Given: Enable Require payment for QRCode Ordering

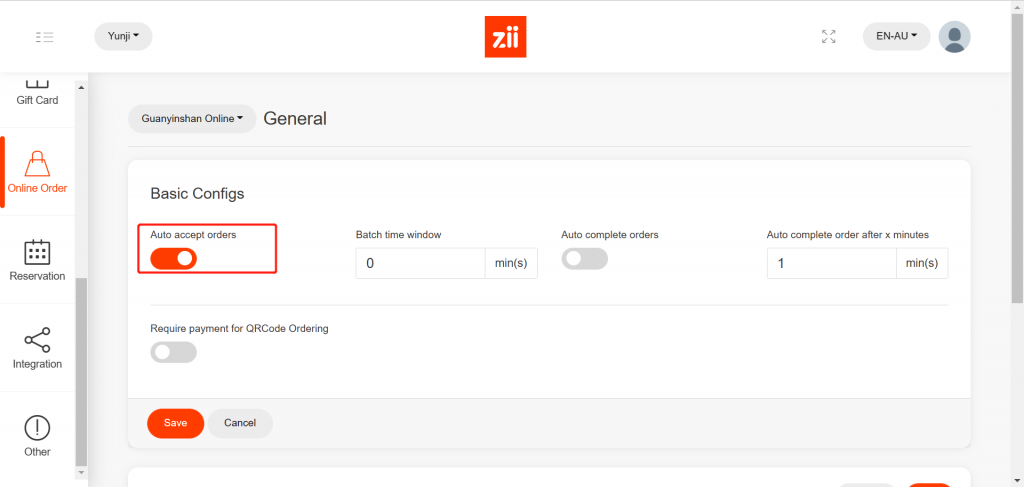Looking at the screenshot, I should pos(174,353).
